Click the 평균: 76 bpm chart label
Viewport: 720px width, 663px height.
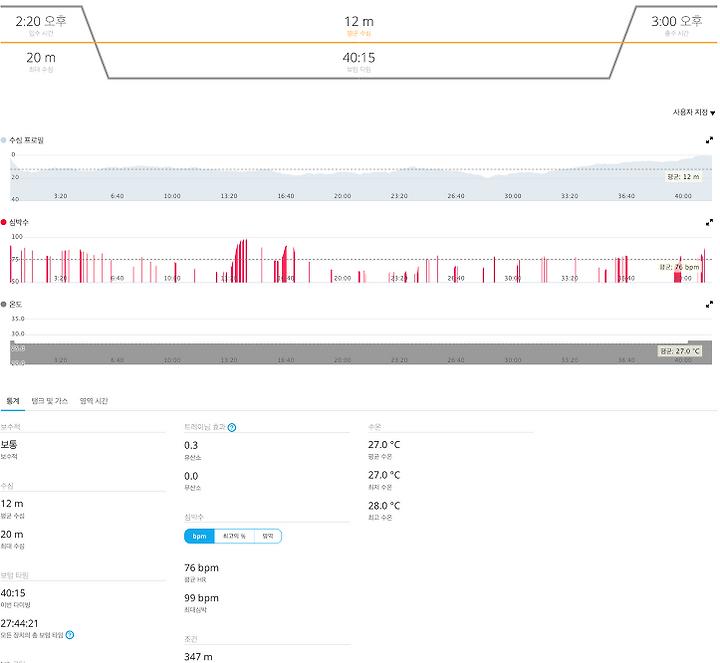pyautogui.click(x=679, y=267)
